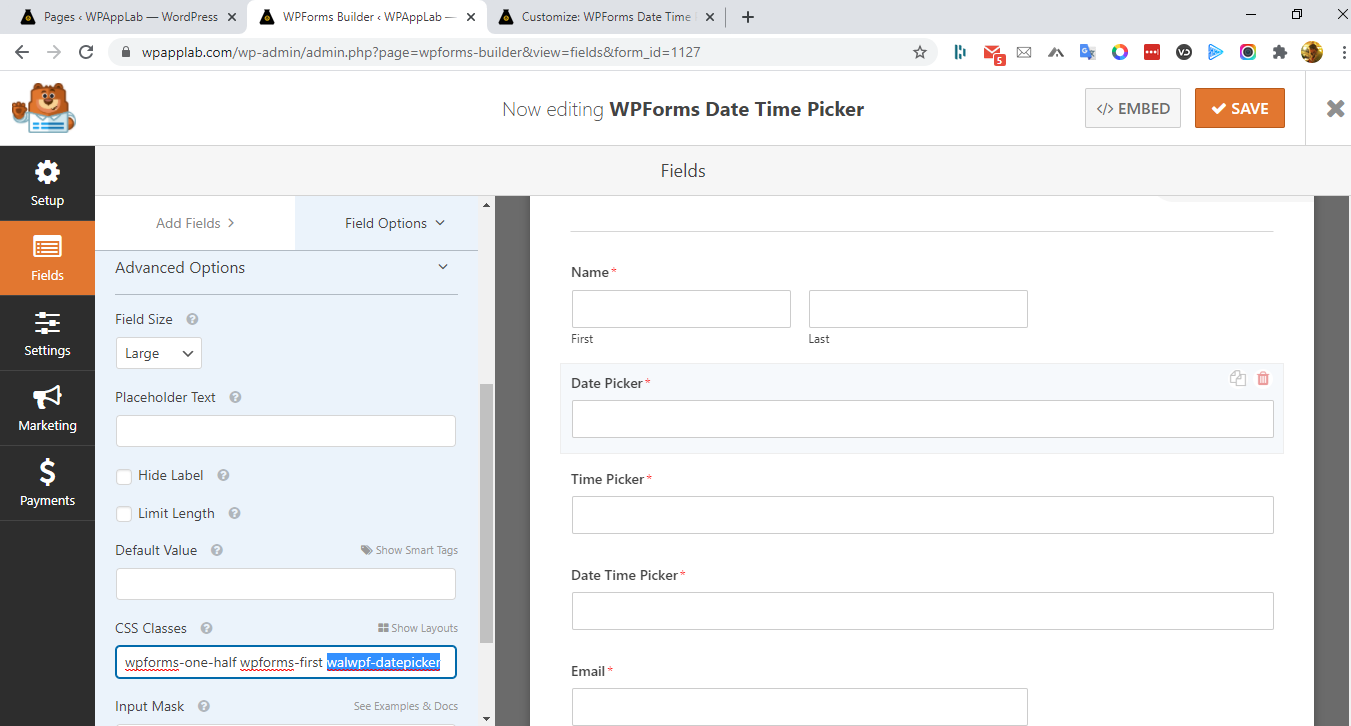Image resolution: width=1351 pixels, height=726 pixels.
Task: Open the Payments section in the sidebar
Action: (x=47, y=483)
